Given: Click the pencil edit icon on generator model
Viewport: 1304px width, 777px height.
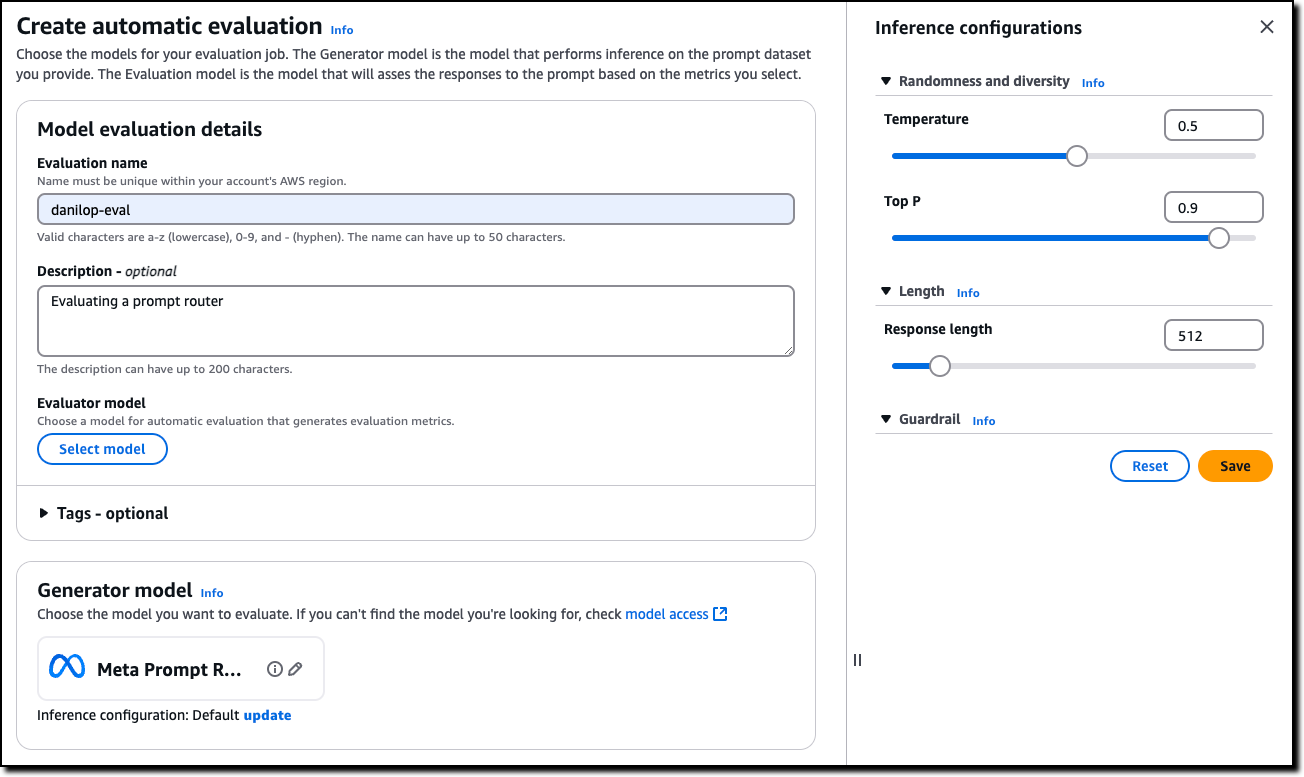Looking at the screenshot, I should 295,669.
